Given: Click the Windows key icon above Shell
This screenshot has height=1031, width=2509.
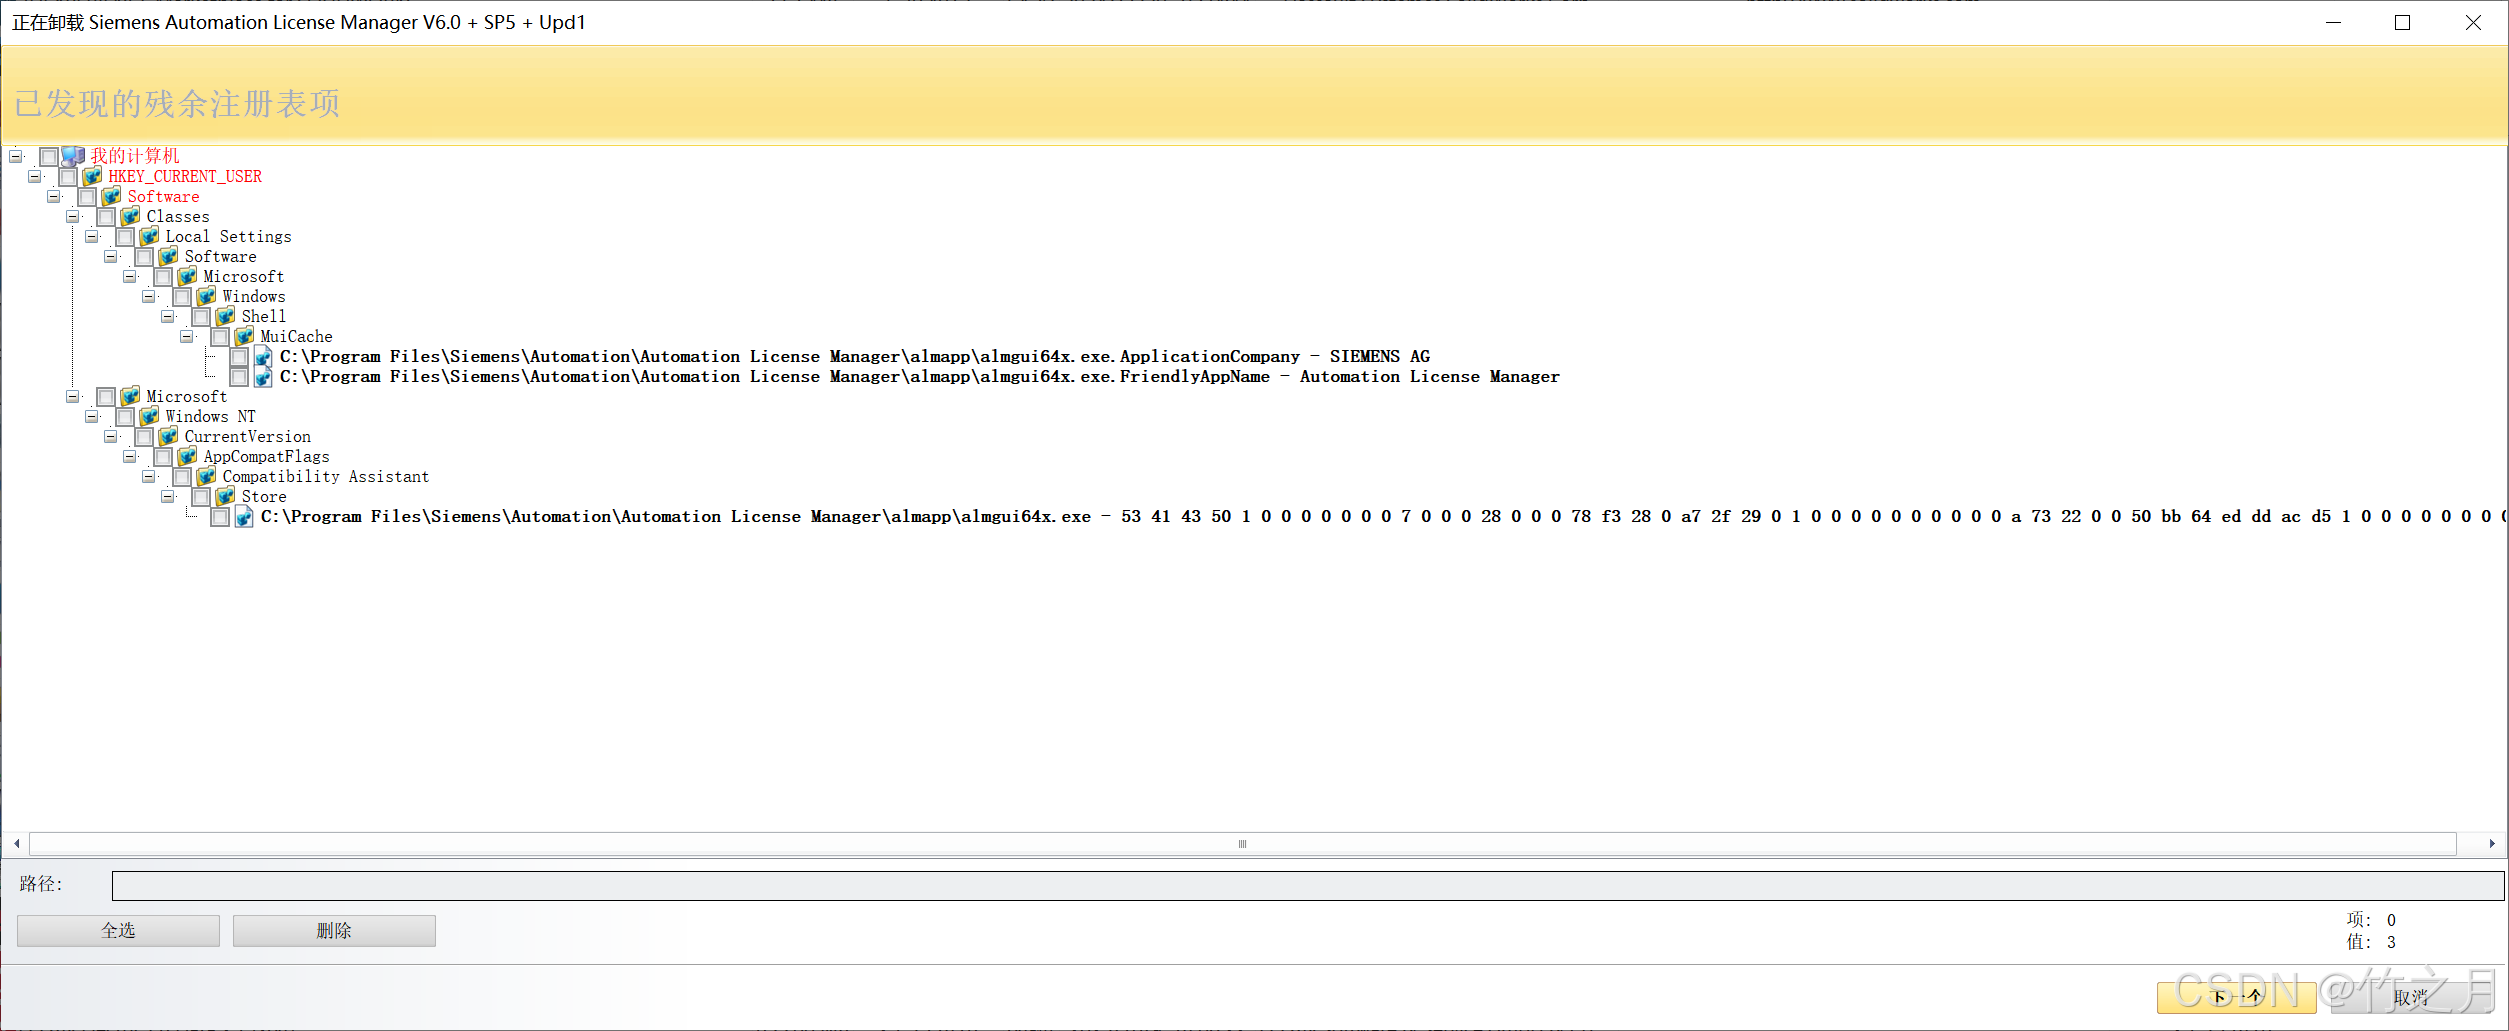Looking at the screenshot, I should [206, 296].
